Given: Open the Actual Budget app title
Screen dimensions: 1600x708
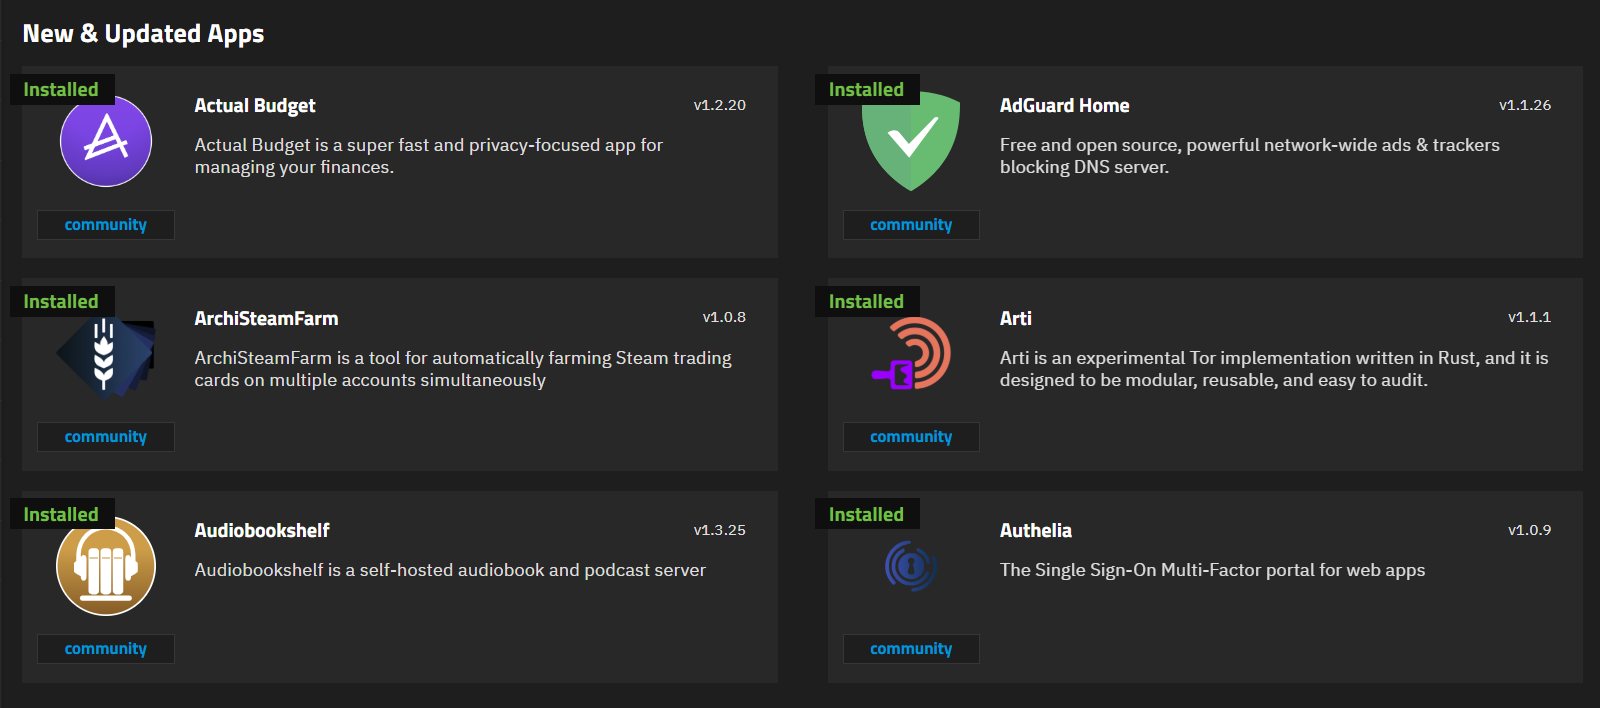Looking at the screenshot, I should tap(255, 106).
